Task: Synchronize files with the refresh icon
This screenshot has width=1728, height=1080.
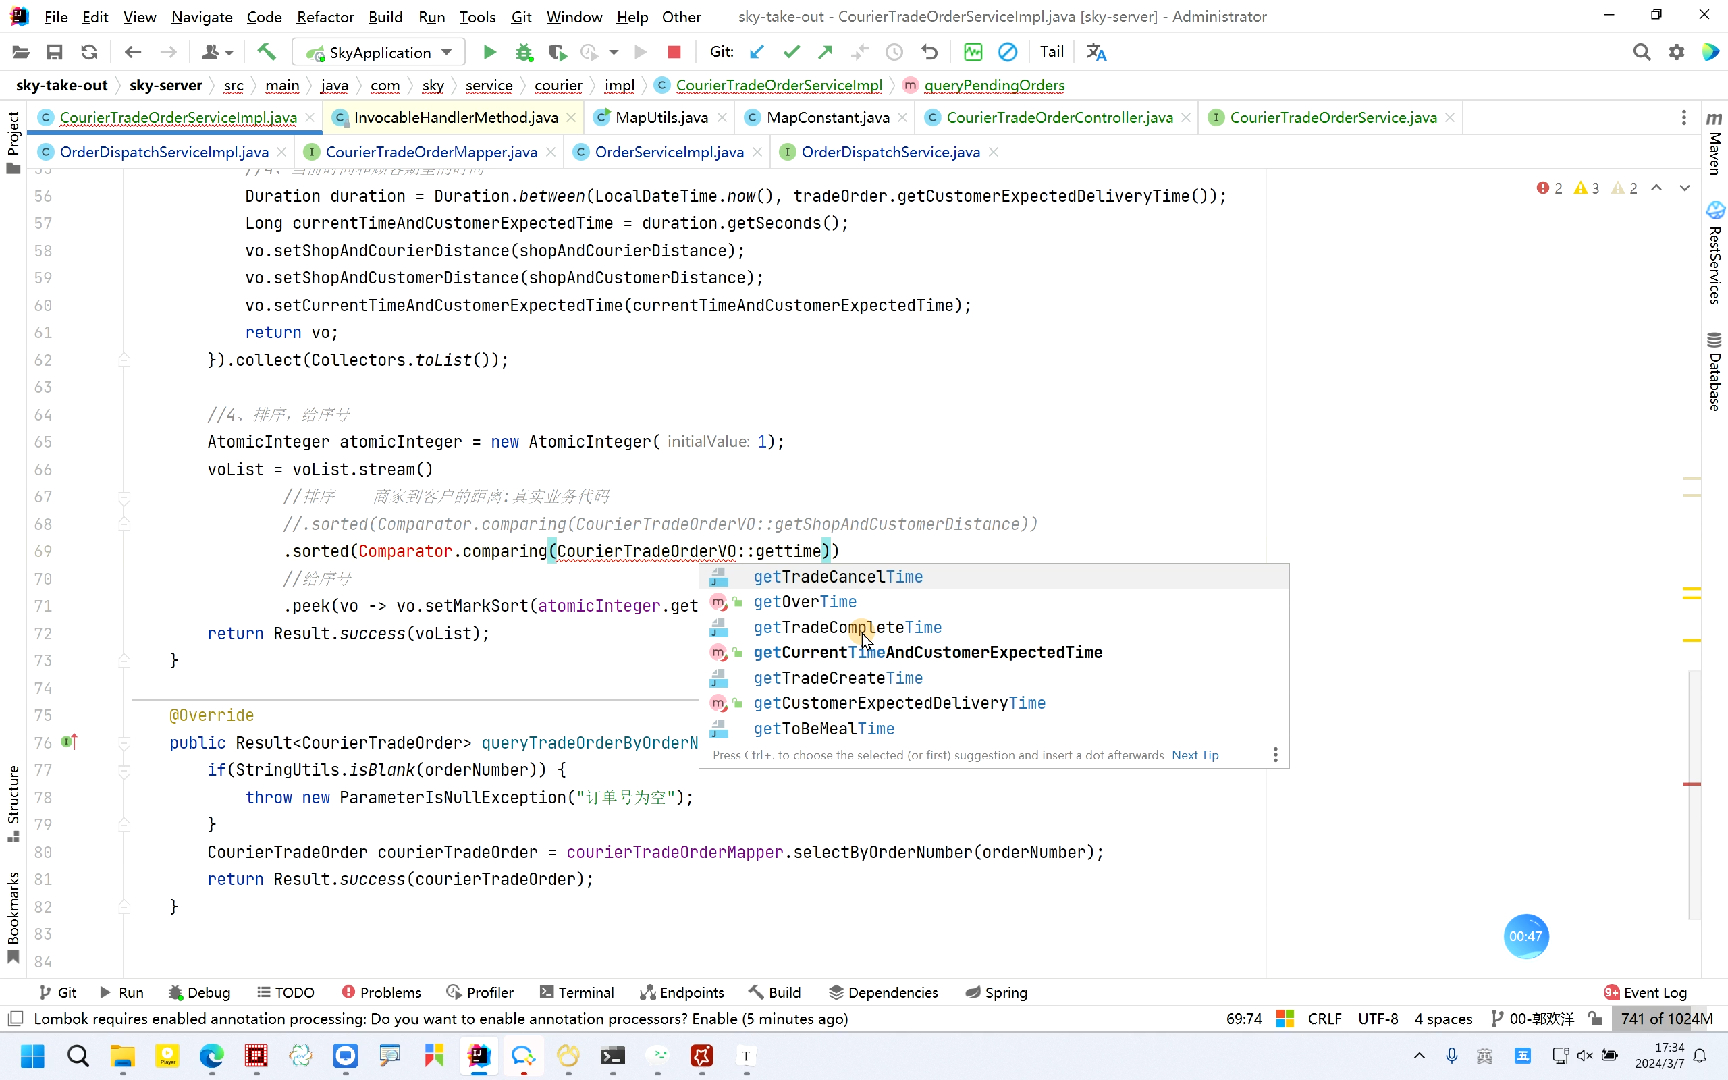Action: pyautogui.click(x=89, y=52)
